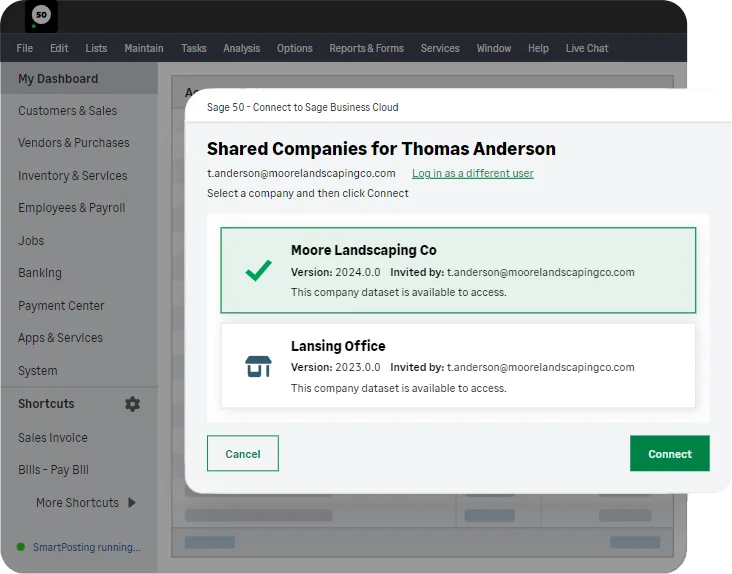Image resolution: width=732 pixels, height=574 pixels.
Task: Select the Moore Landscaping Co company card
Action: (x=458, y=270)
